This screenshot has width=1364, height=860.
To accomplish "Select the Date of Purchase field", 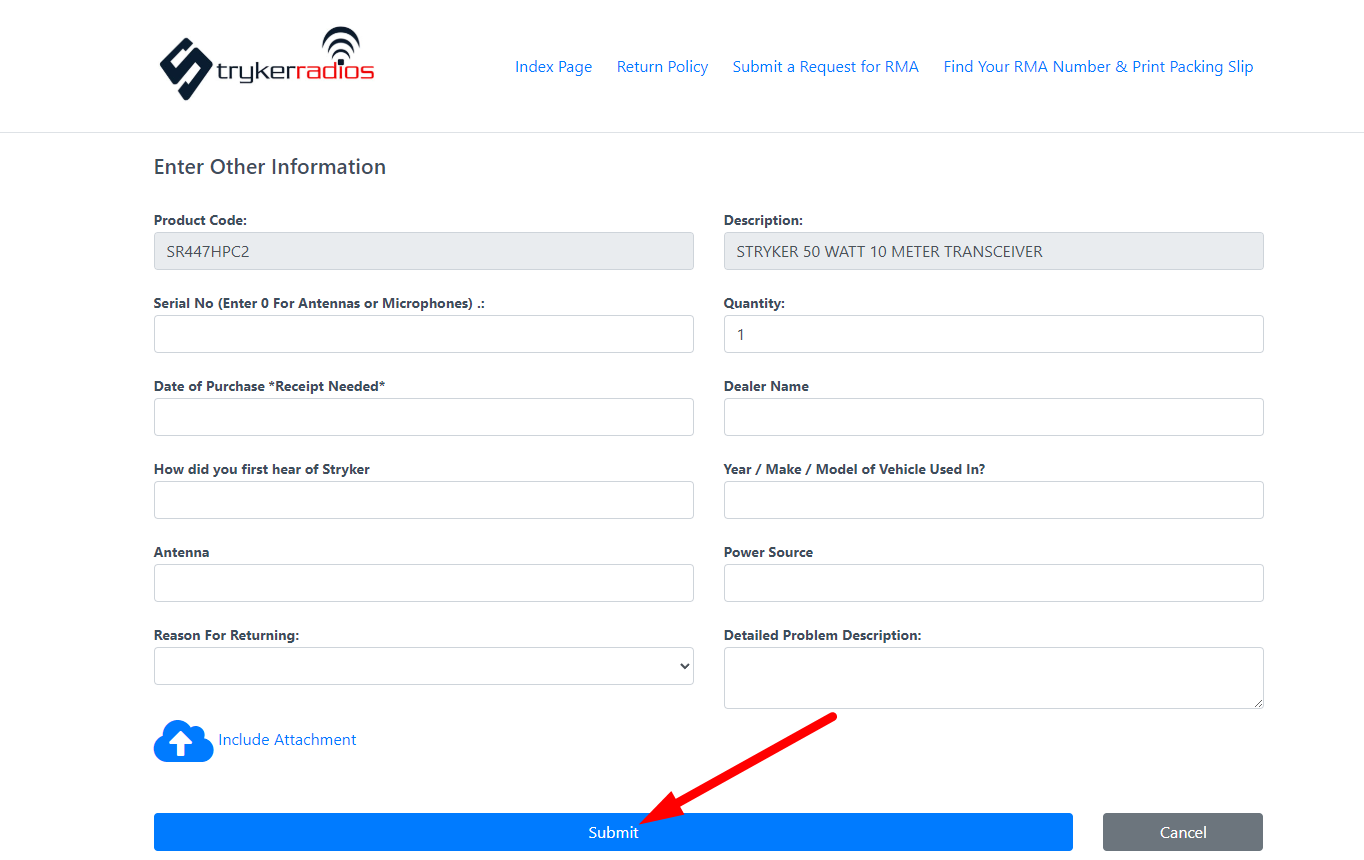I will (423, 417).
